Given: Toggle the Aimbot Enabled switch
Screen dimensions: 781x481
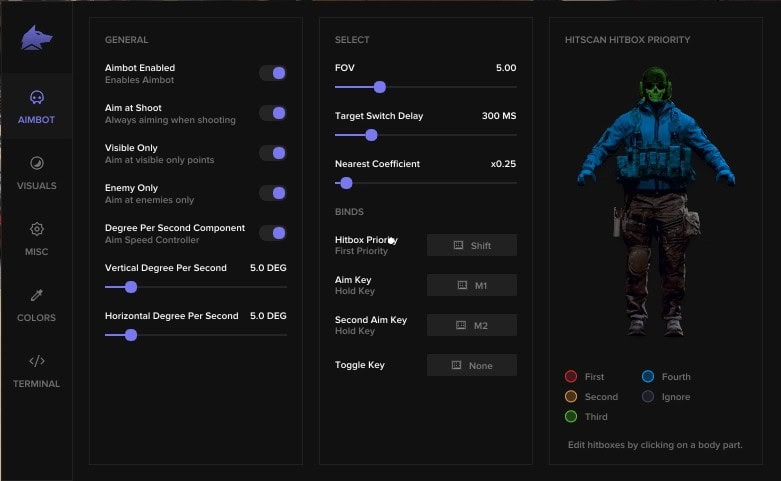Looking at the screenshot, I should (273, 73).
